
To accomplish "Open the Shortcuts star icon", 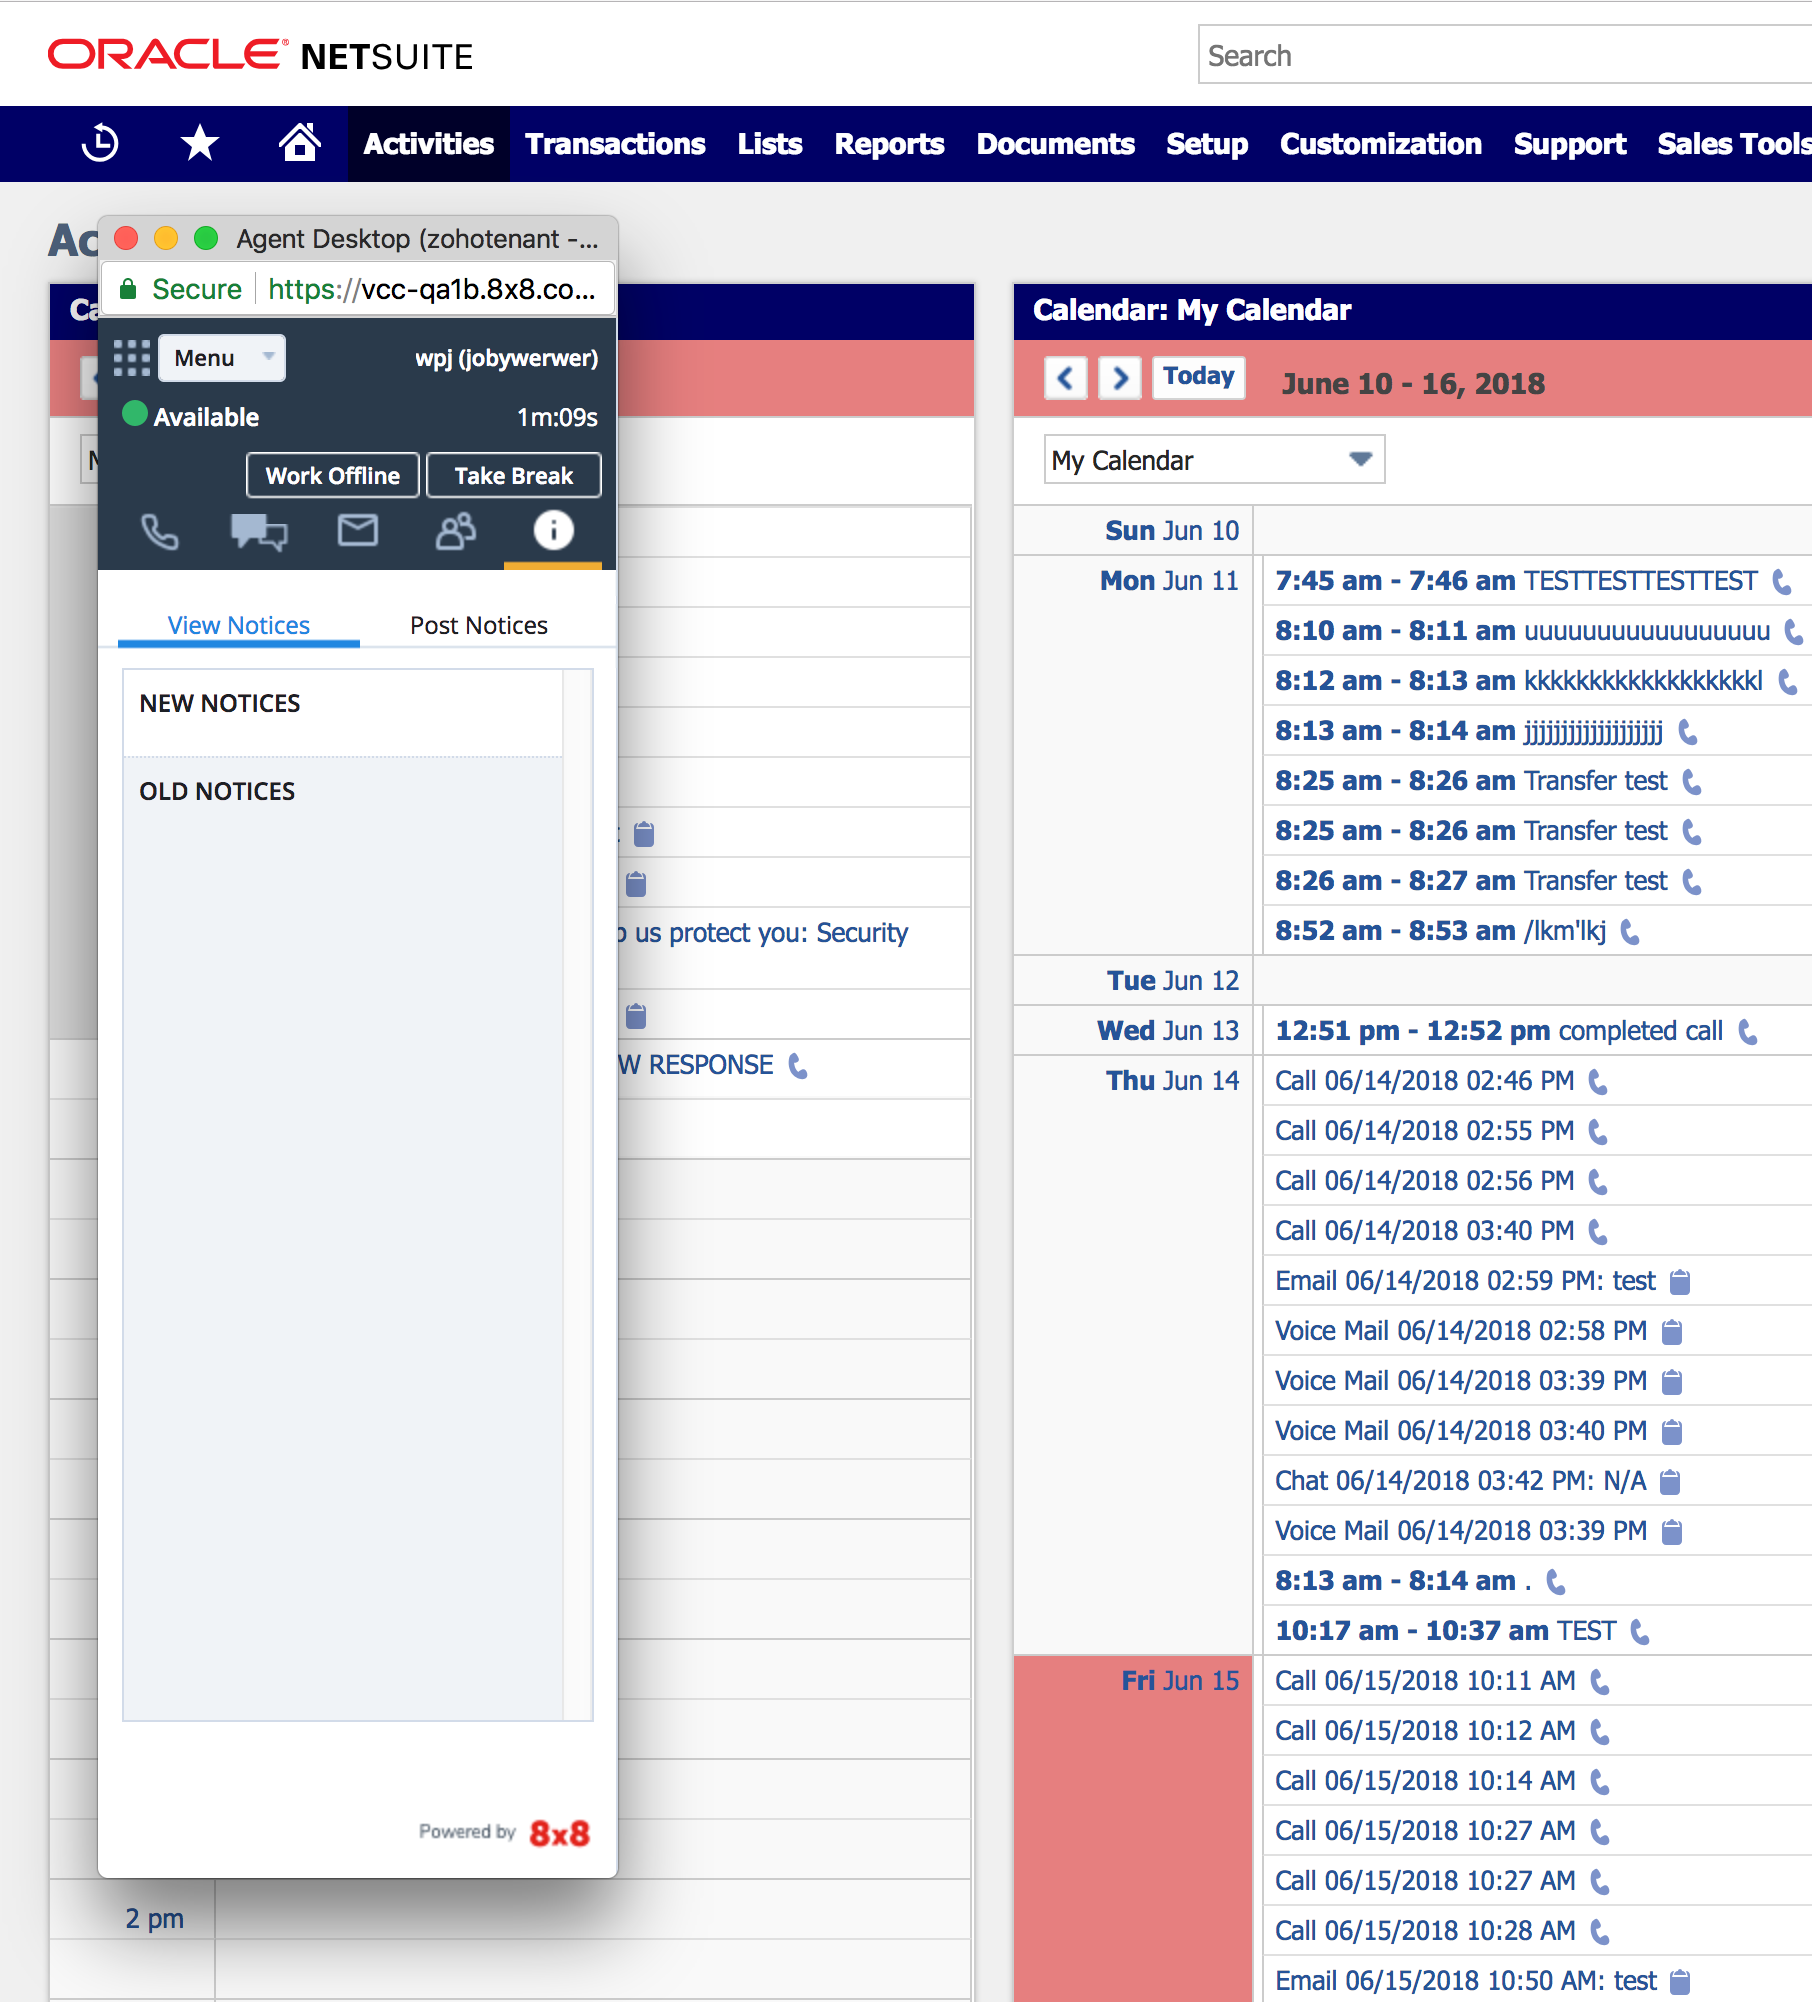I will tap(200, 143).
